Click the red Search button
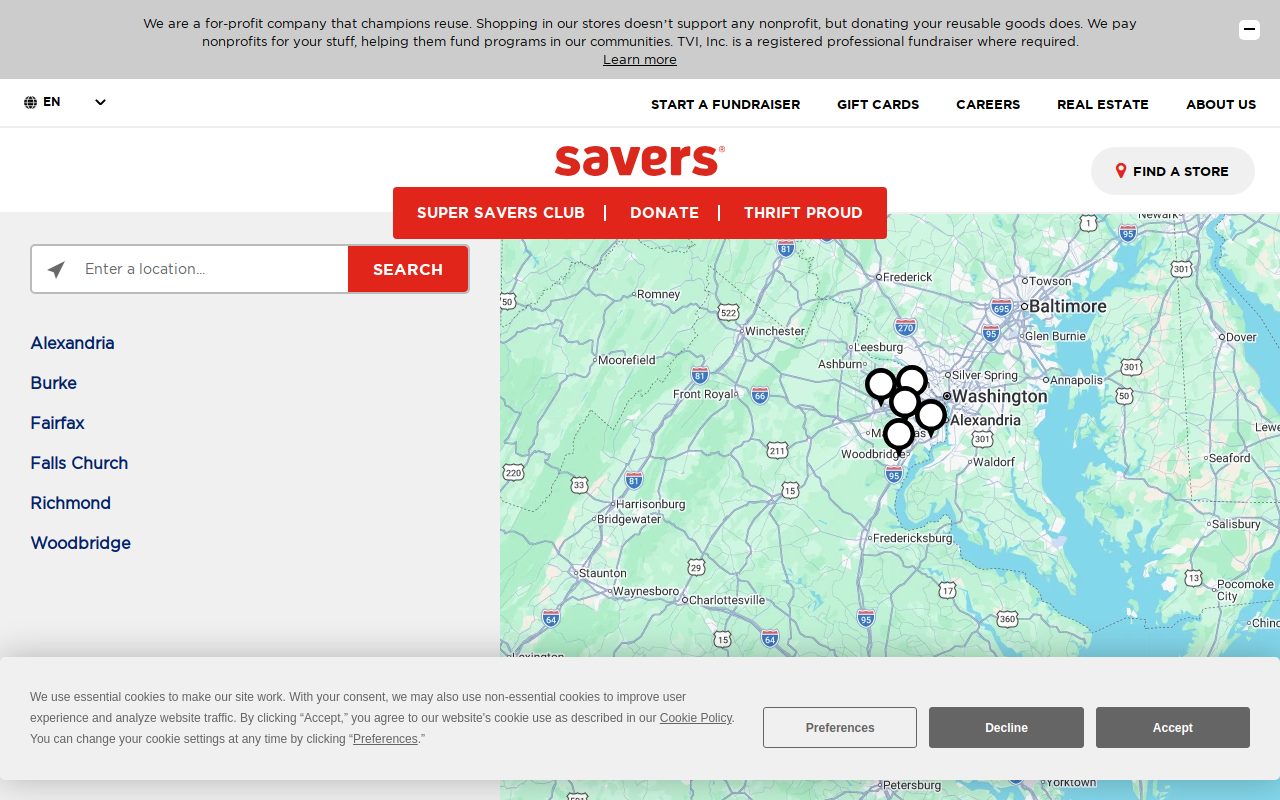 [408, 269]
